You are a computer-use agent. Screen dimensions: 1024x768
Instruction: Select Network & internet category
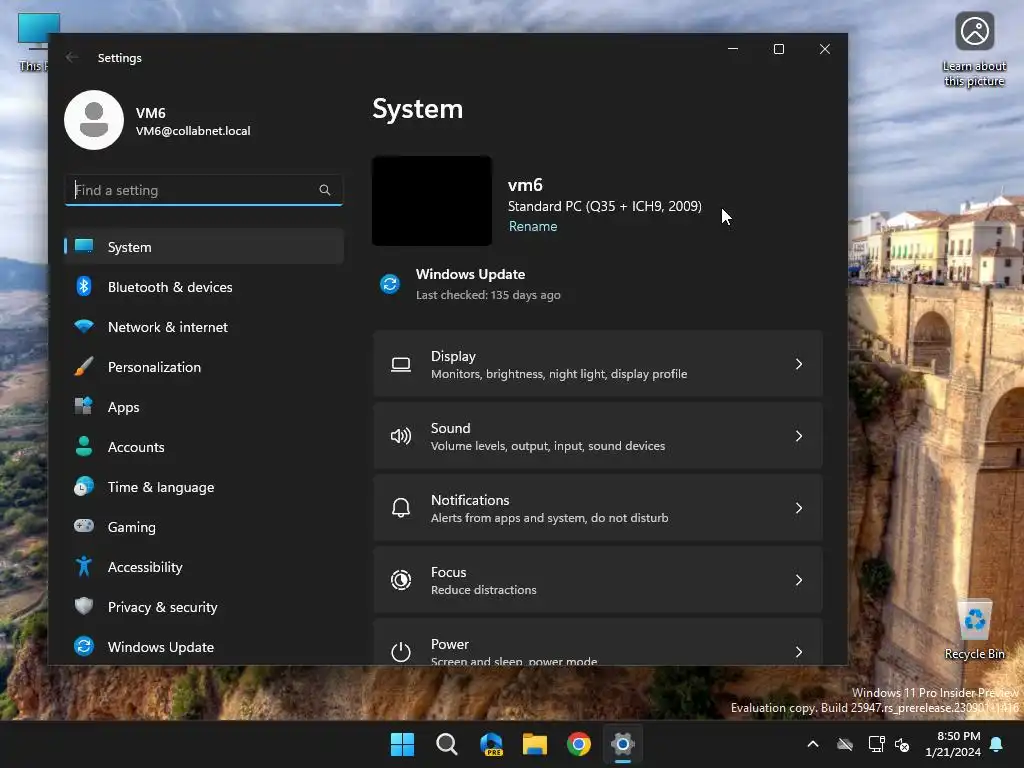[x=204, y=327]
